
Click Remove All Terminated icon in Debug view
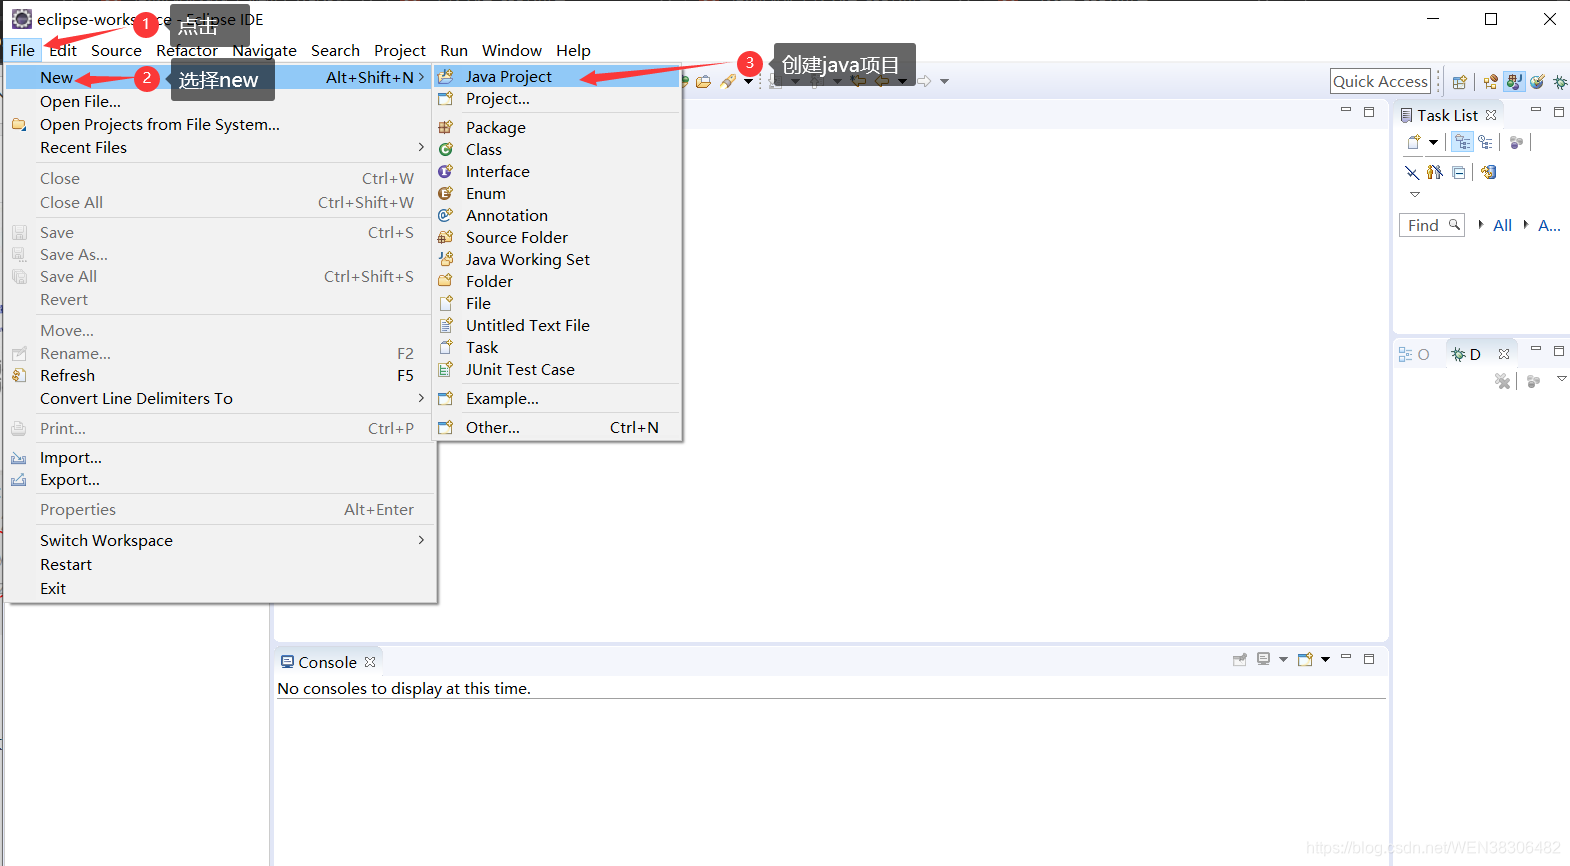click(1502, 381)
